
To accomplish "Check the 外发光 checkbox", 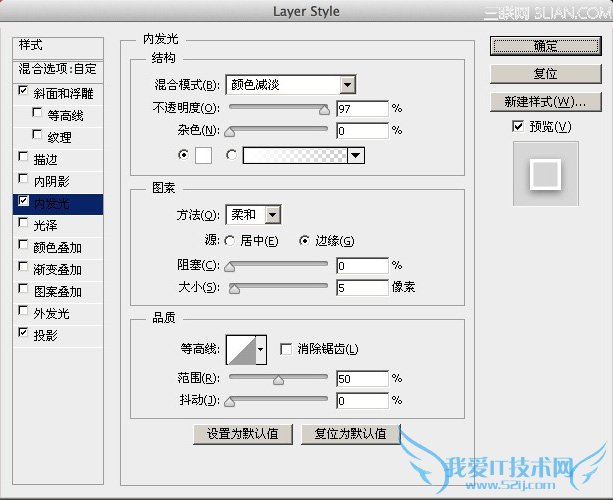I will [x=23, y=311].
